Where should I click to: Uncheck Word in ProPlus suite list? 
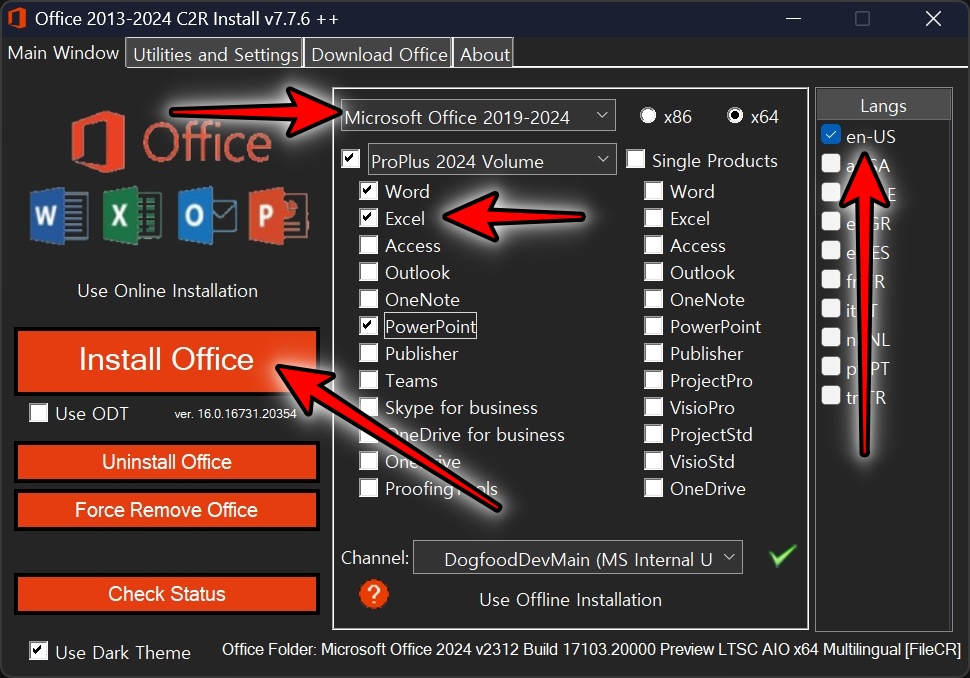369,190
